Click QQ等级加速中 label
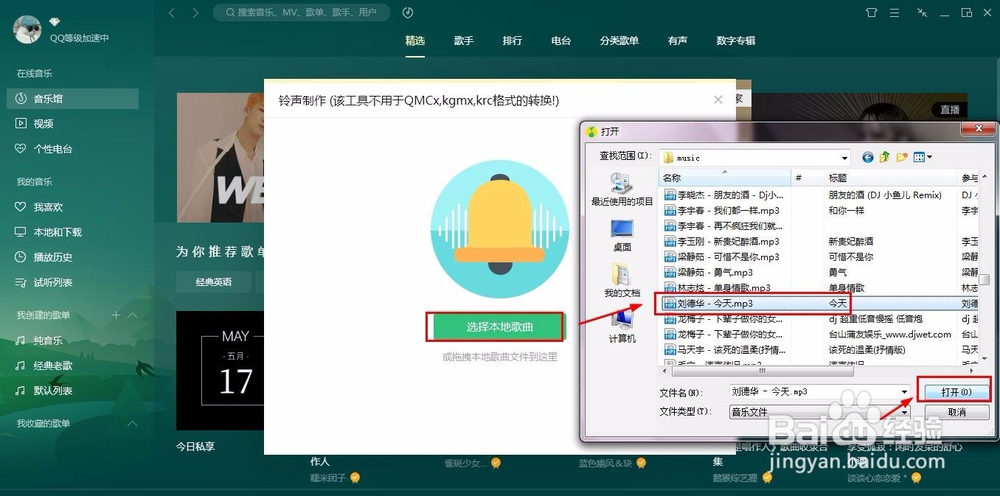The image size is (1000, 496). click(80, 38)
